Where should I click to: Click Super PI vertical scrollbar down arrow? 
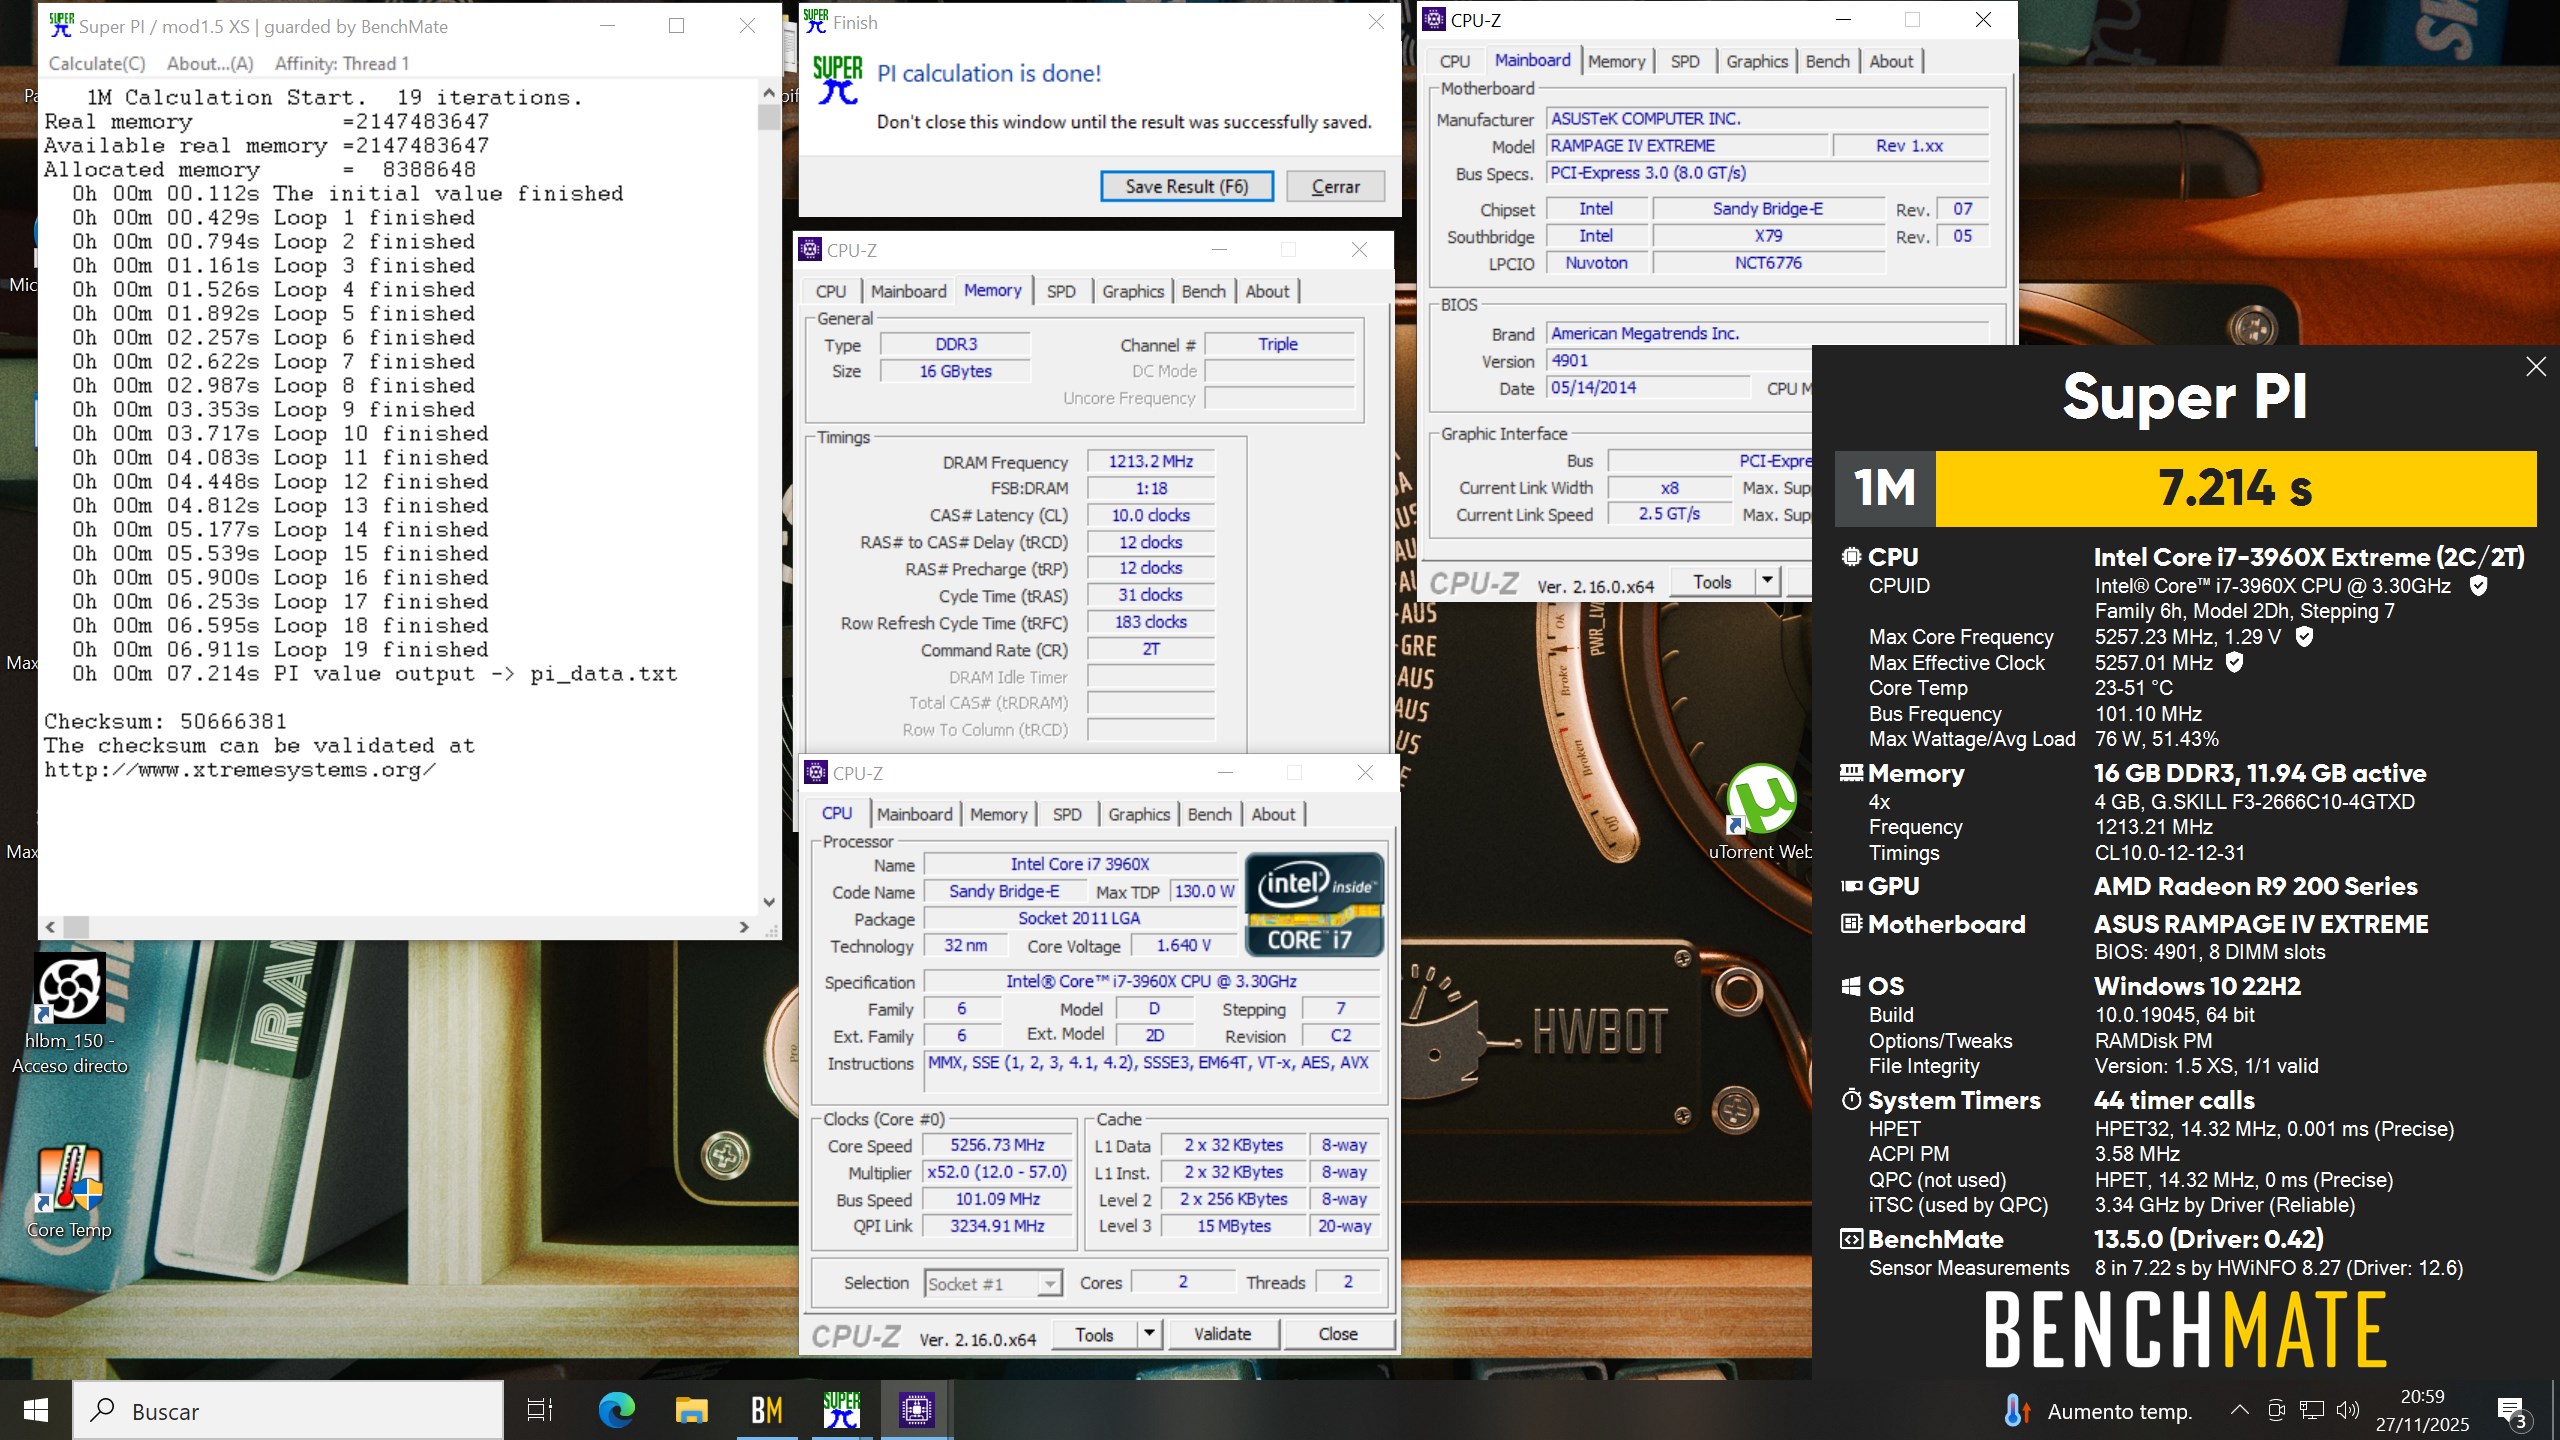768,901
